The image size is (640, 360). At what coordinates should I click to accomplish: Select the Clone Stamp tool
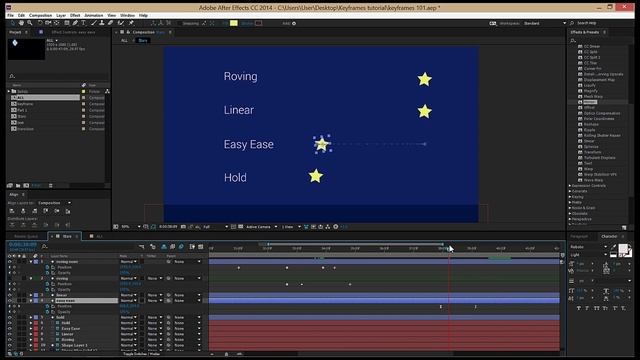pyautogui.click(x=102, y=23)
